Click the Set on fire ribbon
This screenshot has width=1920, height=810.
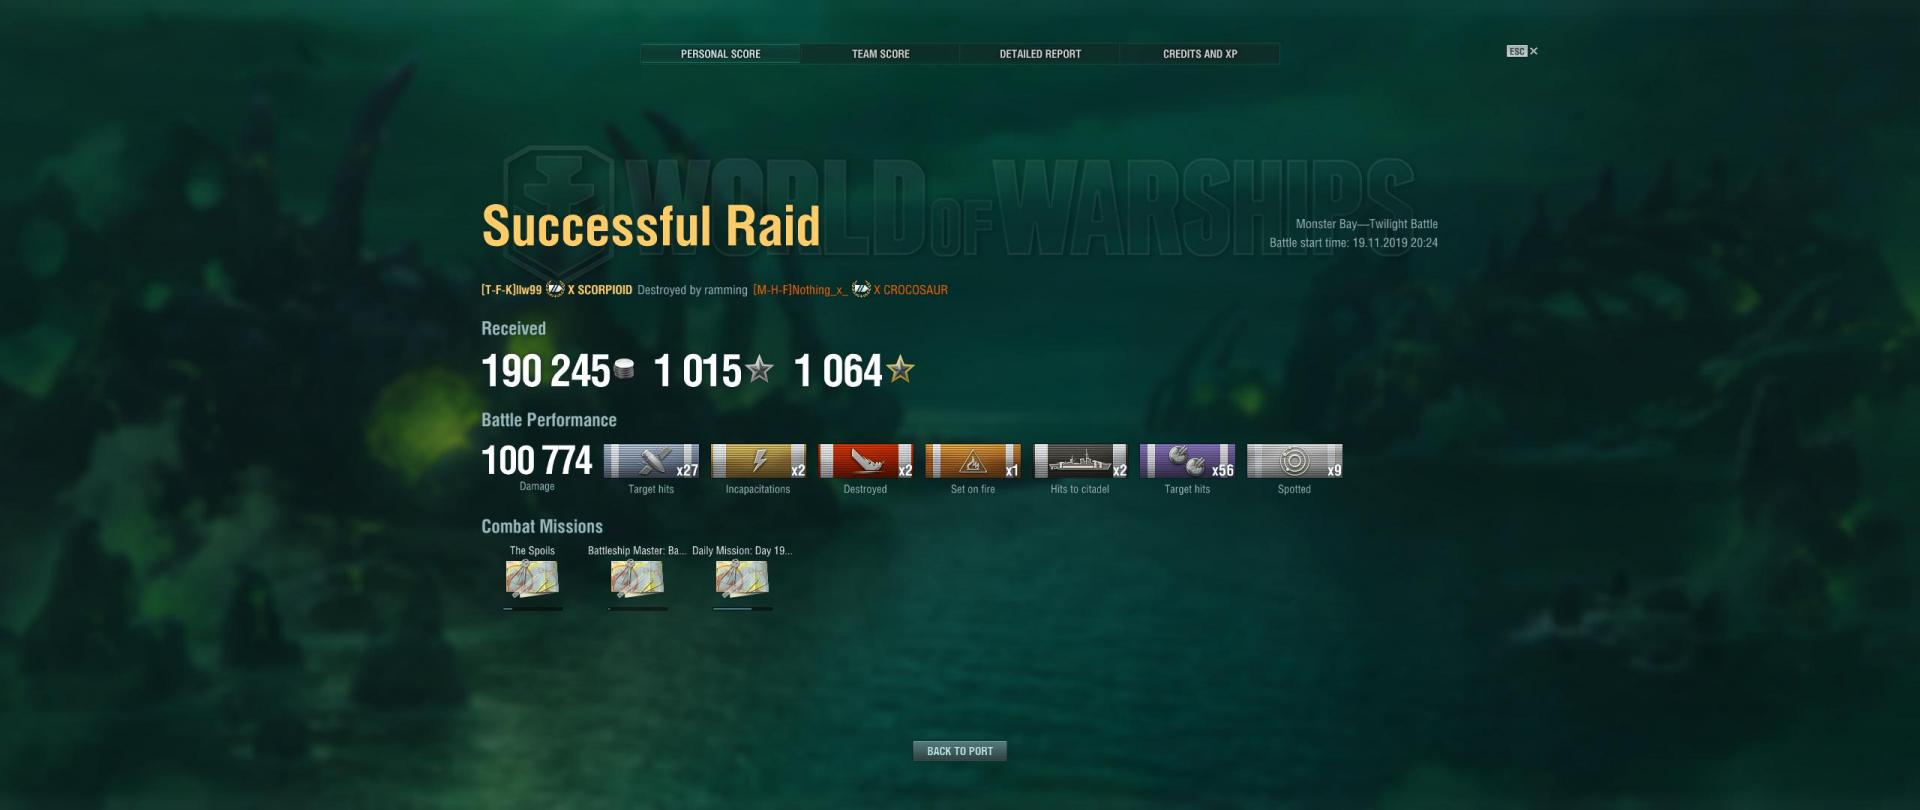click(973, 461)
